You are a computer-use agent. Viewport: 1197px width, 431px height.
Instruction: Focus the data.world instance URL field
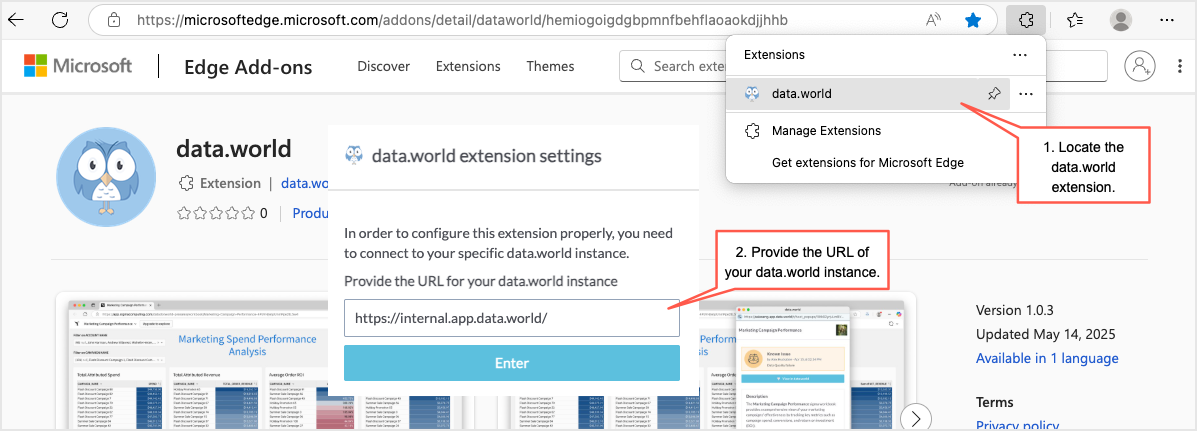[x=511, y=318]
